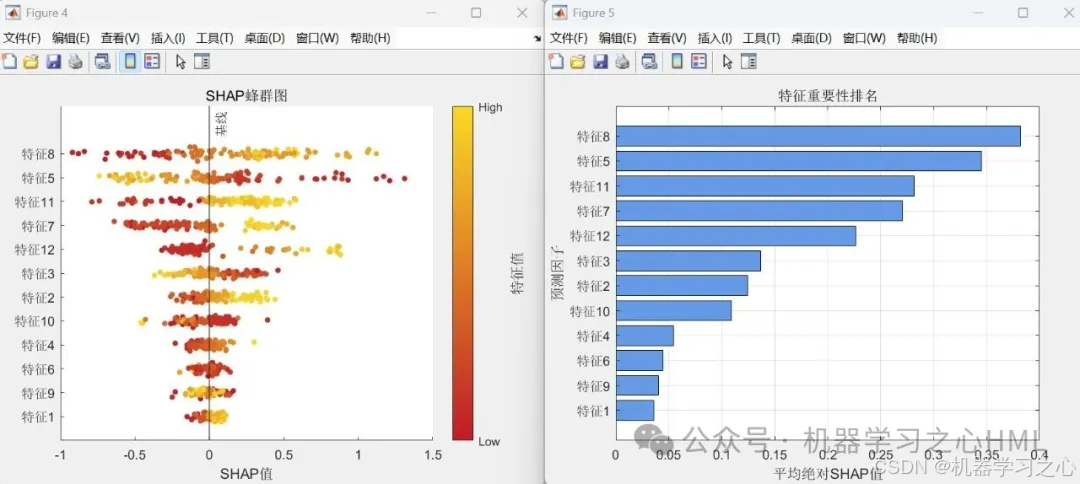1080x484 pixels.
Task: Open 插入(I) menu in Figure 4
Action: tap(168, 39)
